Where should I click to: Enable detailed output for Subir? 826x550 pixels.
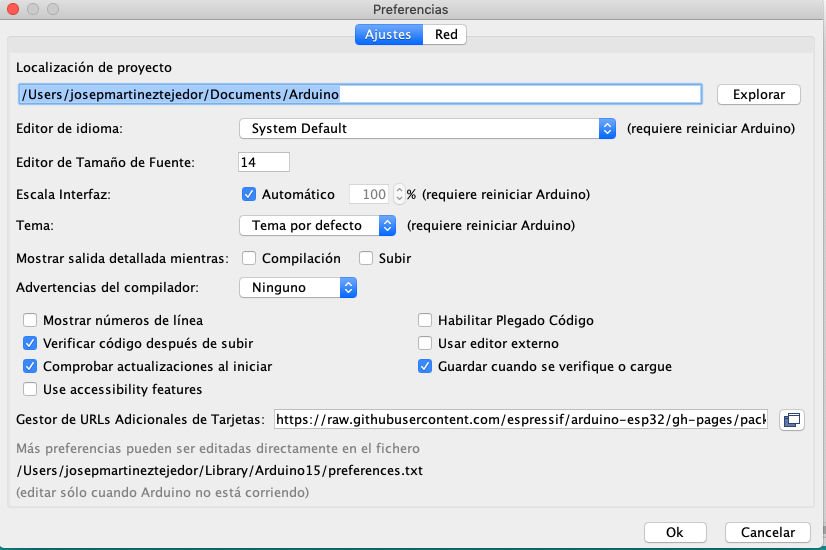pos(366,258)
